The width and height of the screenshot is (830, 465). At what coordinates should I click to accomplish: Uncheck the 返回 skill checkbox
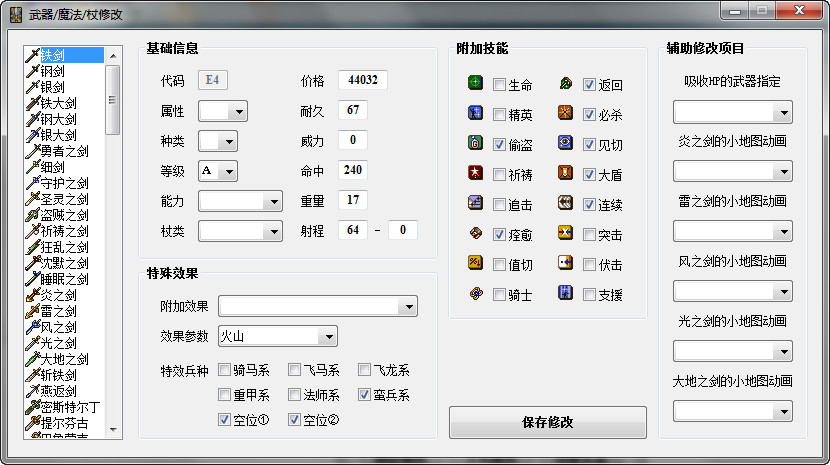(x=590, y=85)
